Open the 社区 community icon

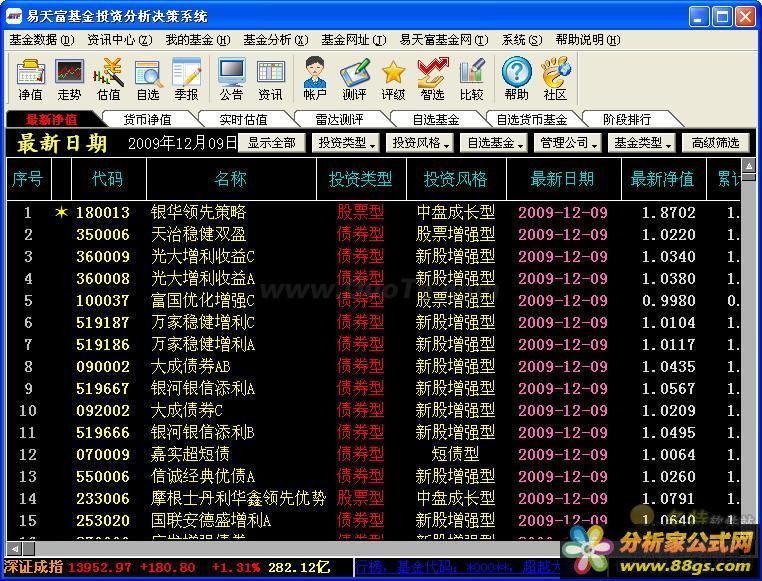[555, 79]
